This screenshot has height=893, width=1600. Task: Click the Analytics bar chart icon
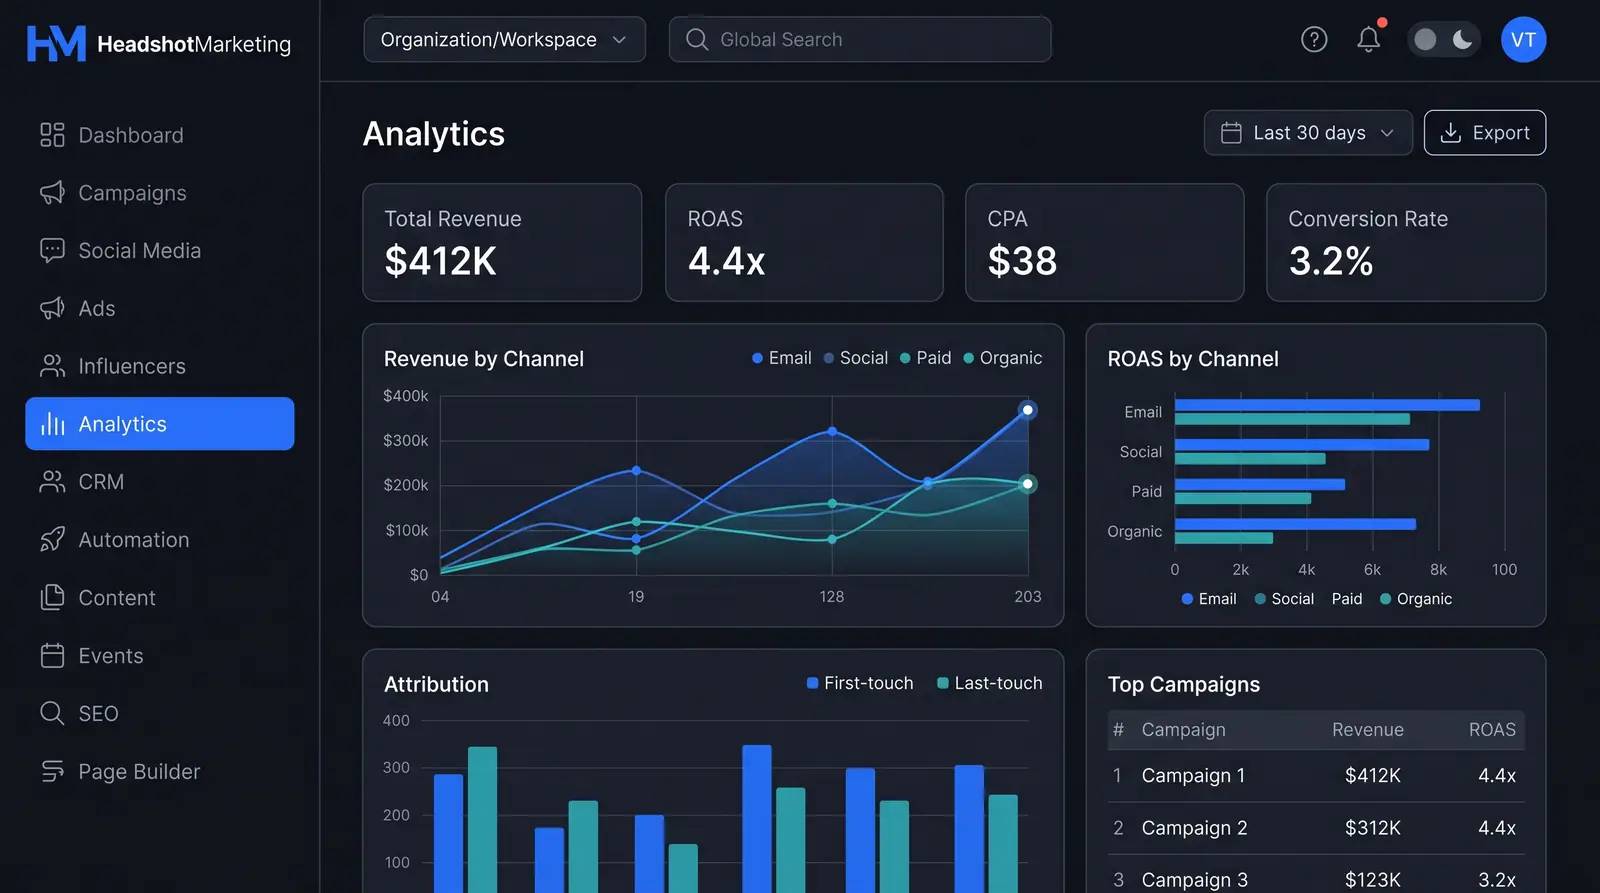[52, 424]
